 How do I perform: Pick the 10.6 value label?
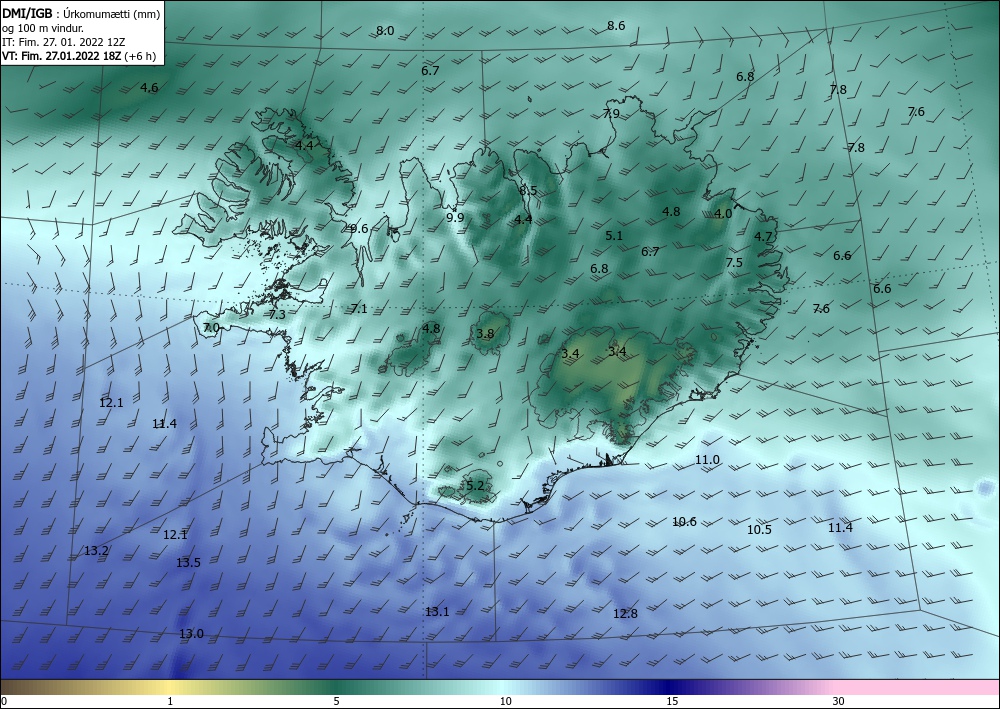click(x=684, y=522)
